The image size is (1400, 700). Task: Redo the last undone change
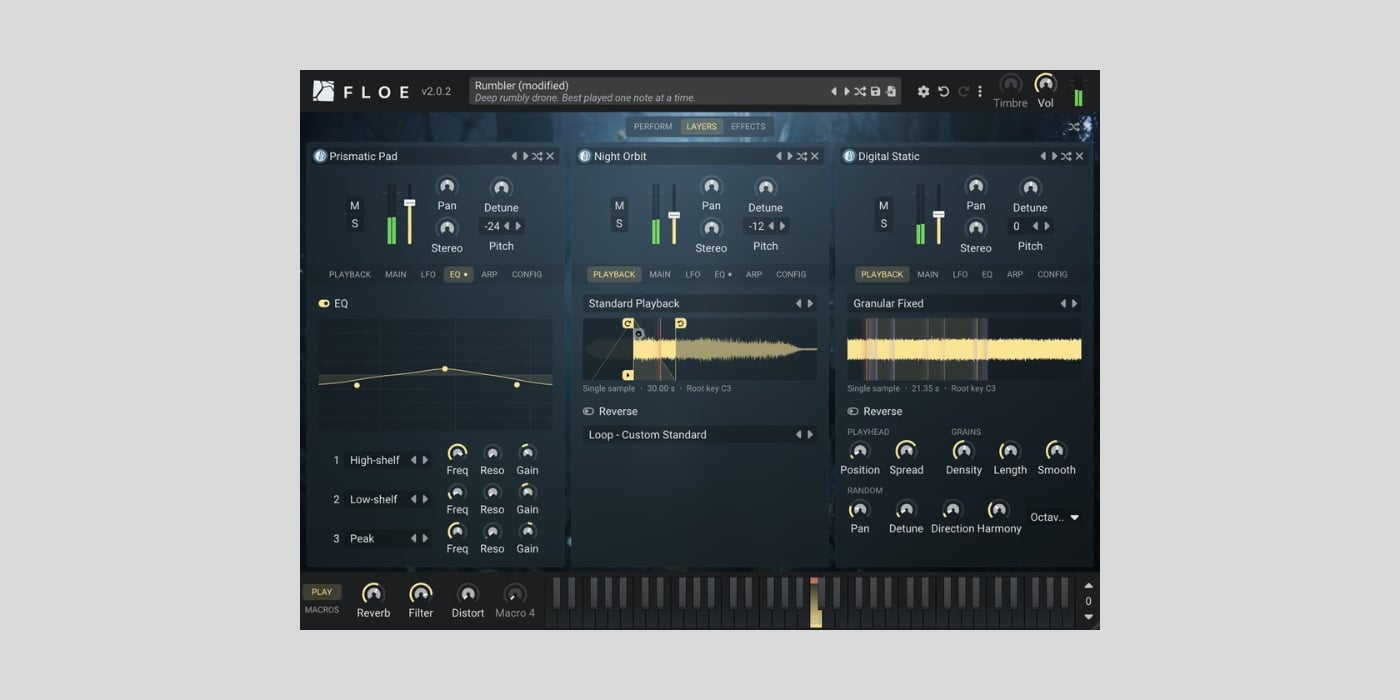[963, 91]
